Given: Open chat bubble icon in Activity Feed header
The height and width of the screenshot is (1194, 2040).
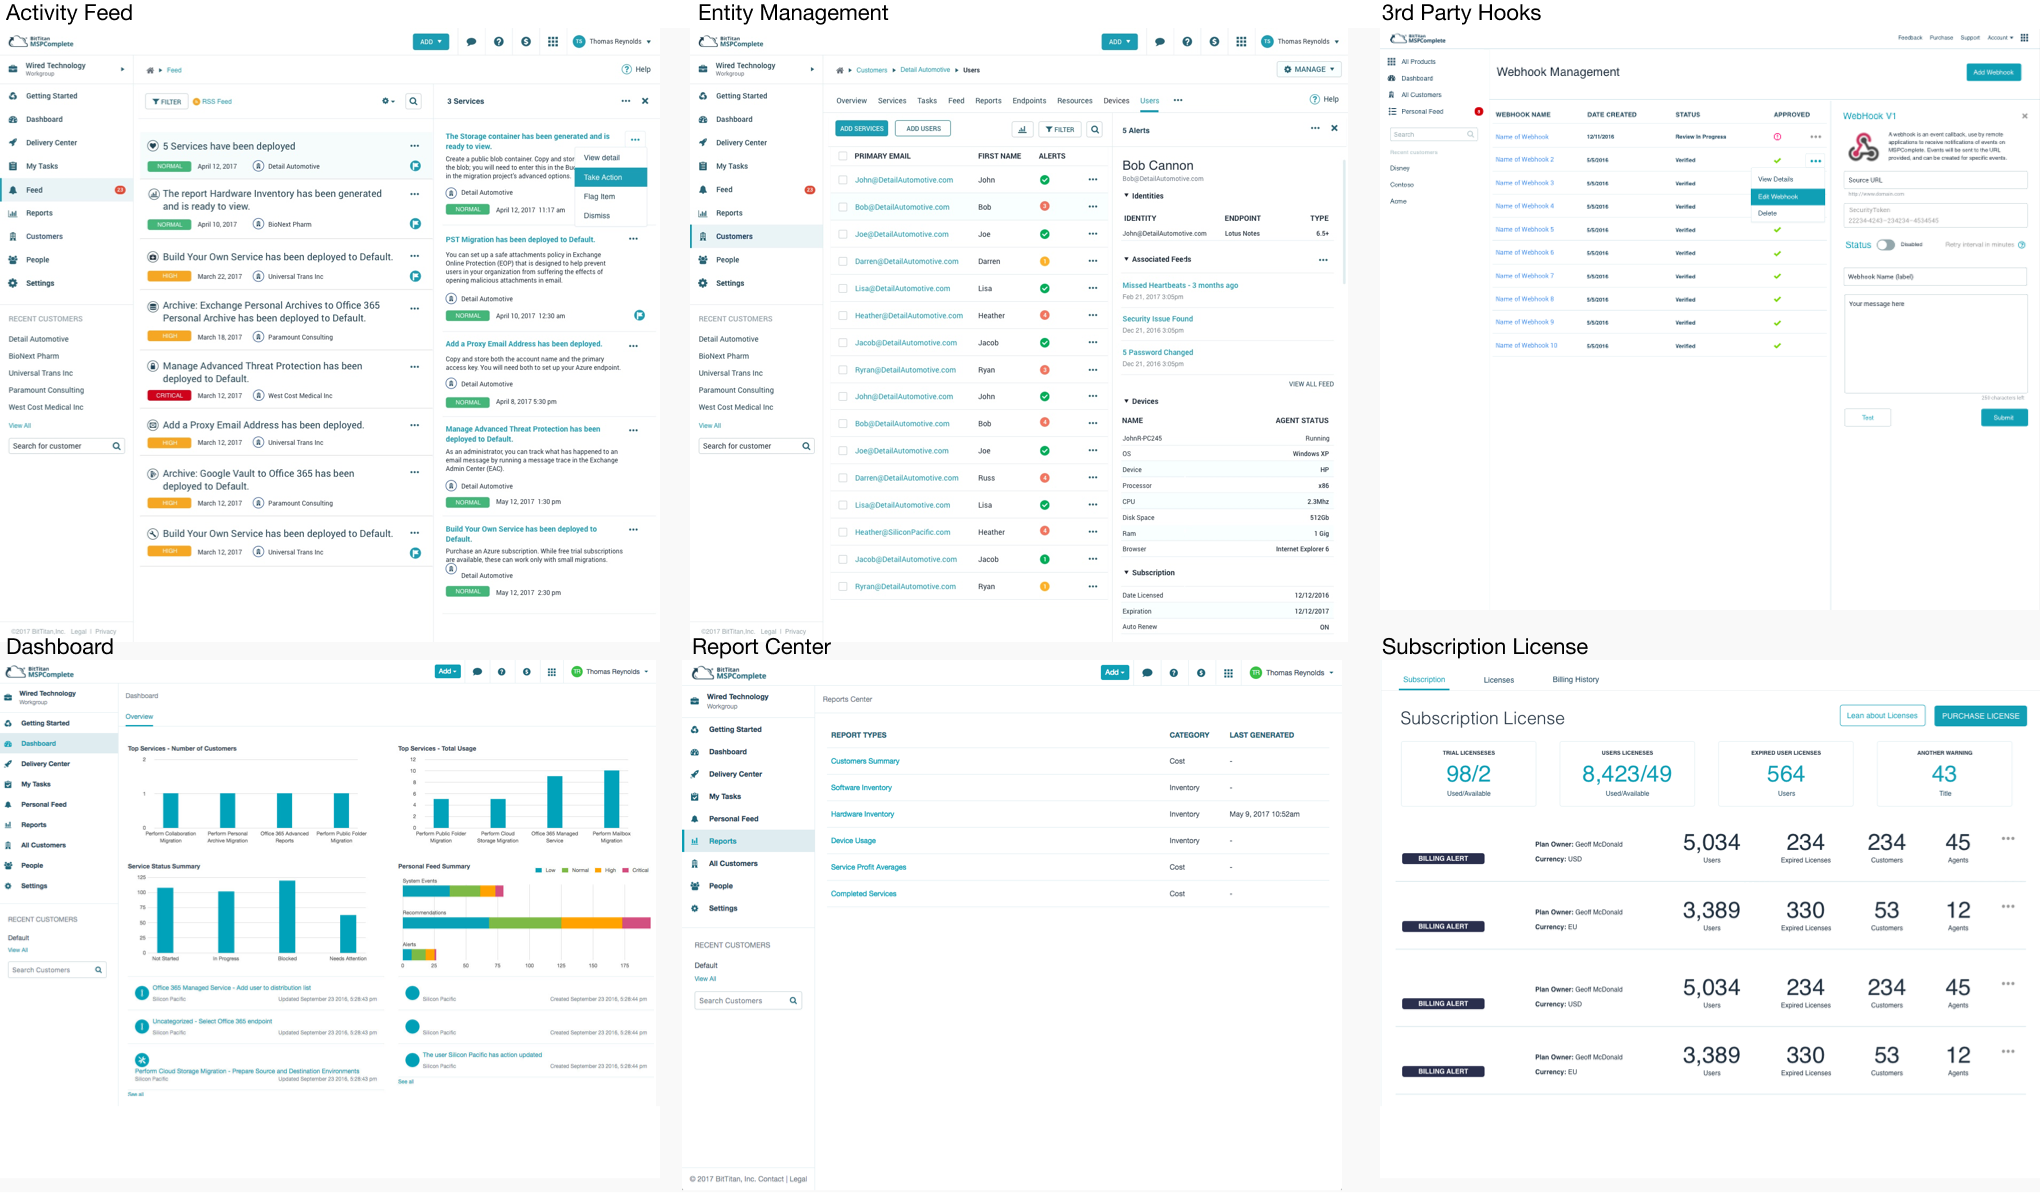Looking at the screenshot, I should coord(471,42).
